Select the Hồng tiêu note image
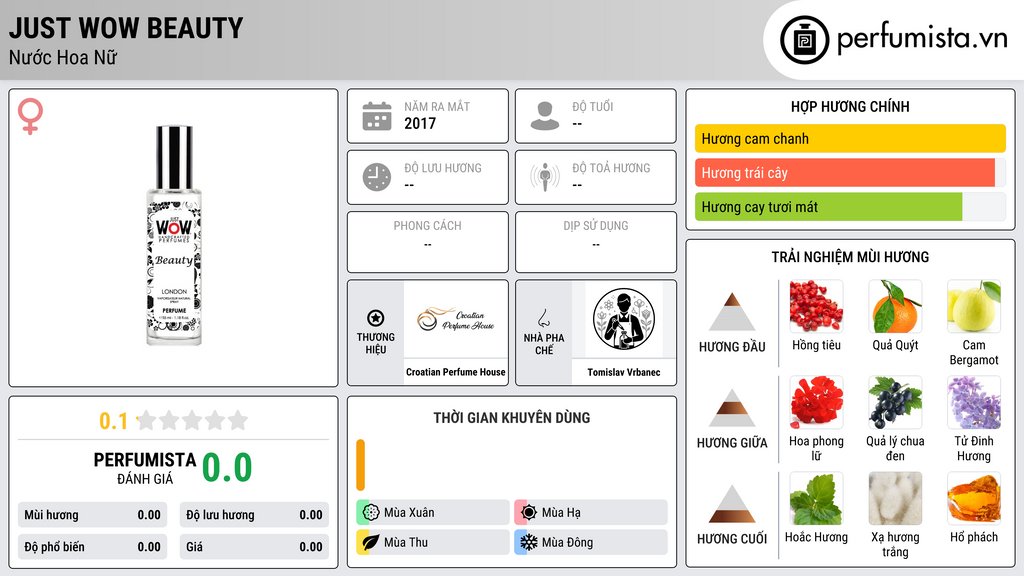 [816, 306]
